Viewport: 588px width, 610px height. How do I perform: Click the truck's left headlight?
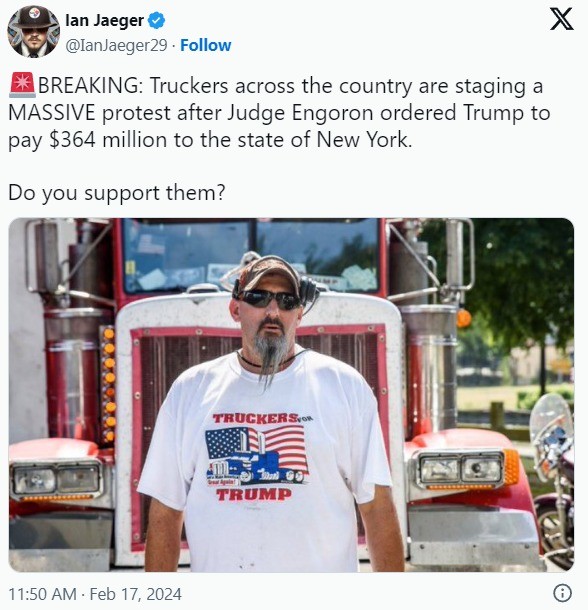pos(57,479)
